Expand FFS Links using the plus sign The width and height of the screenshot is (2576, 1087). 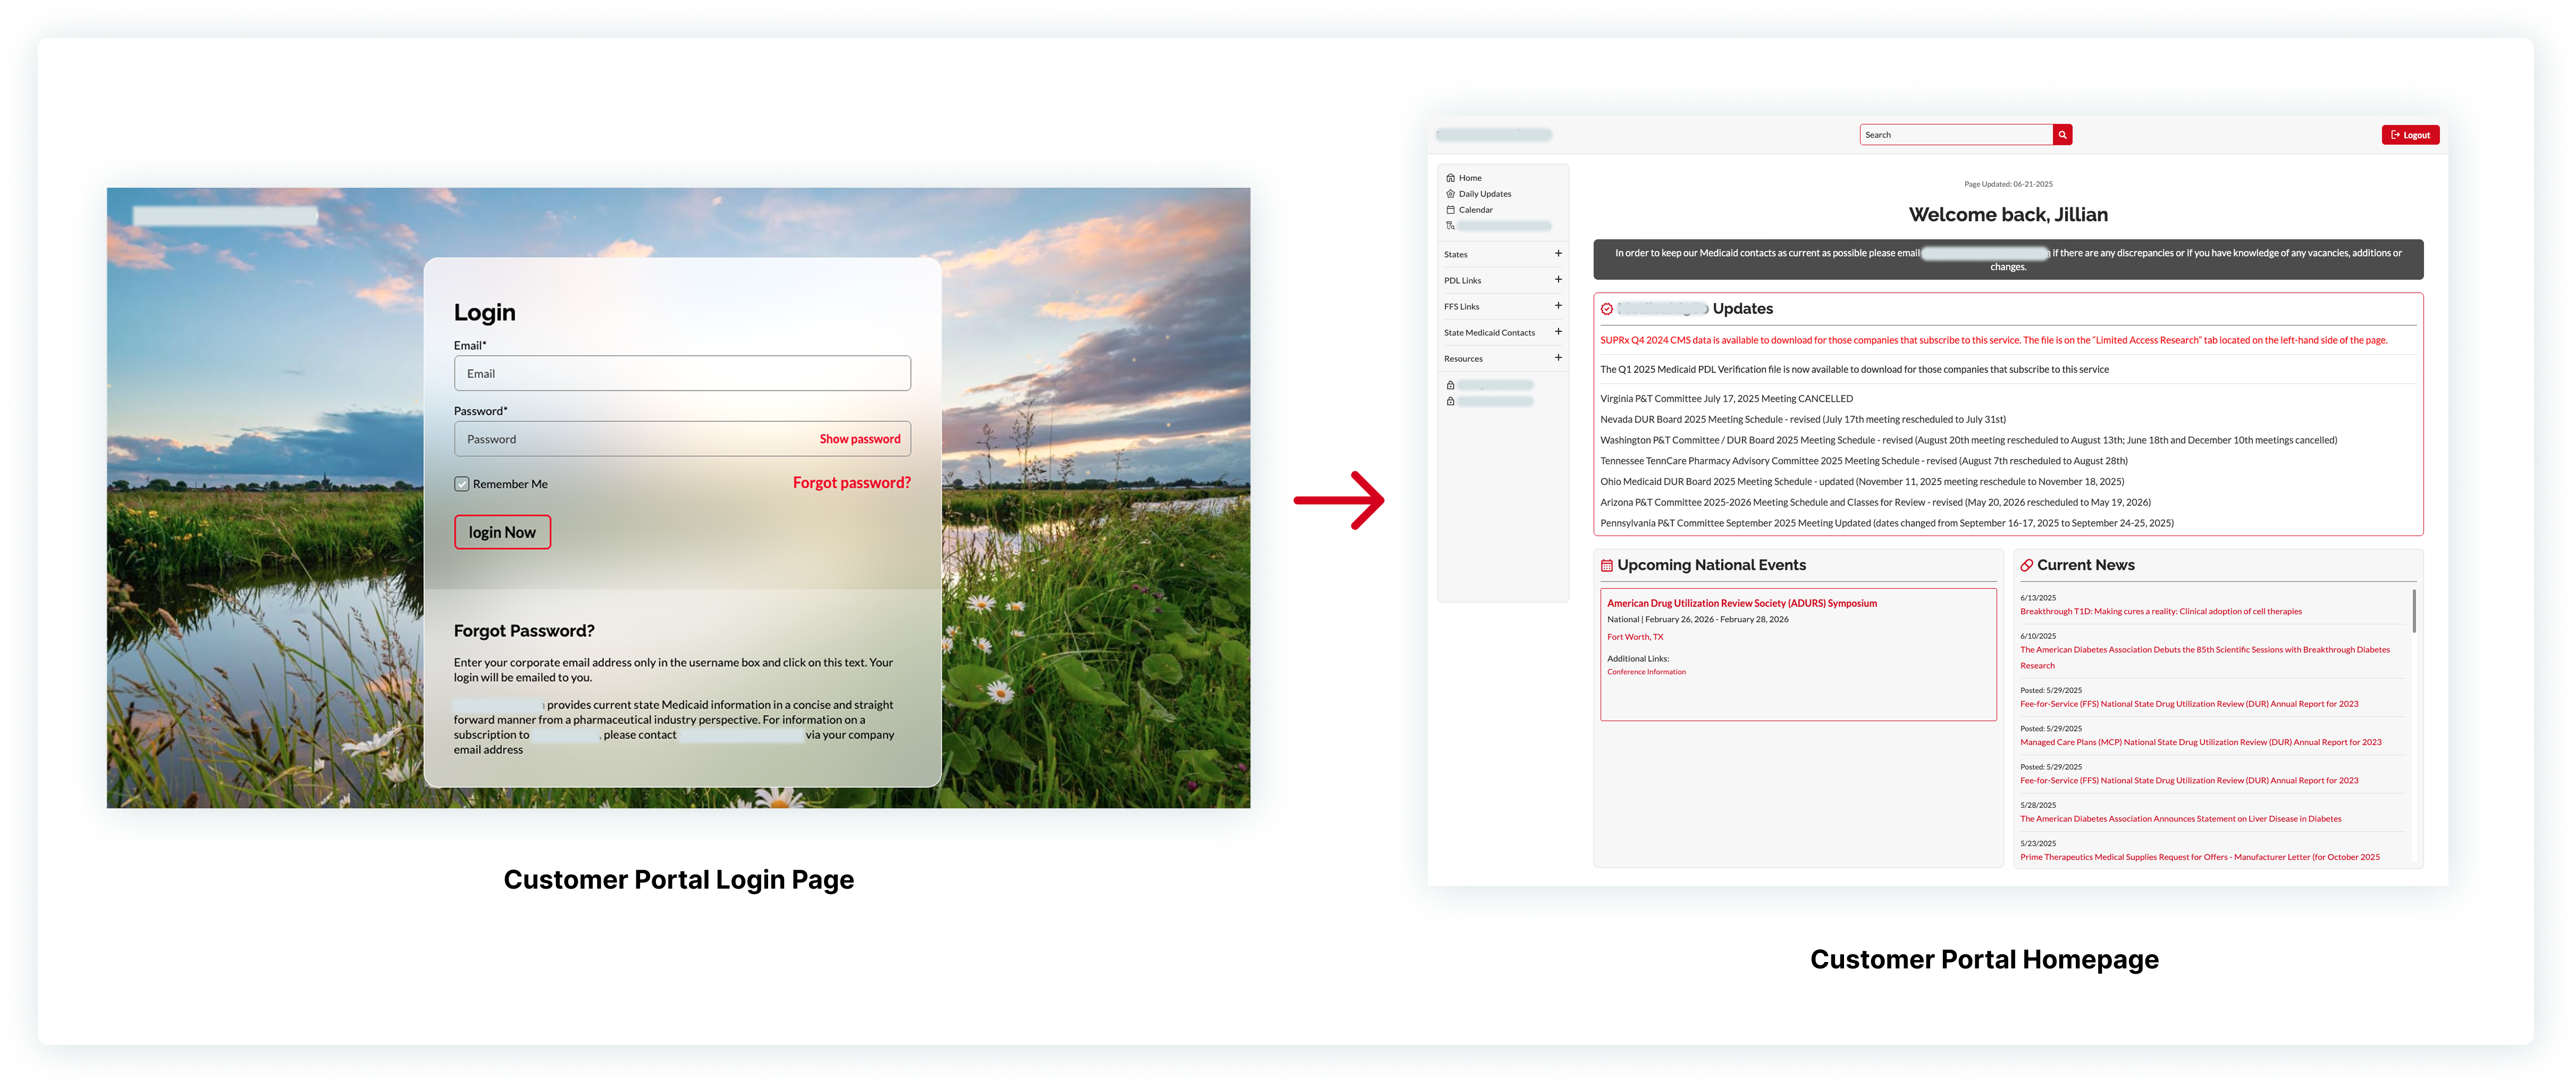coord(1558,306)
